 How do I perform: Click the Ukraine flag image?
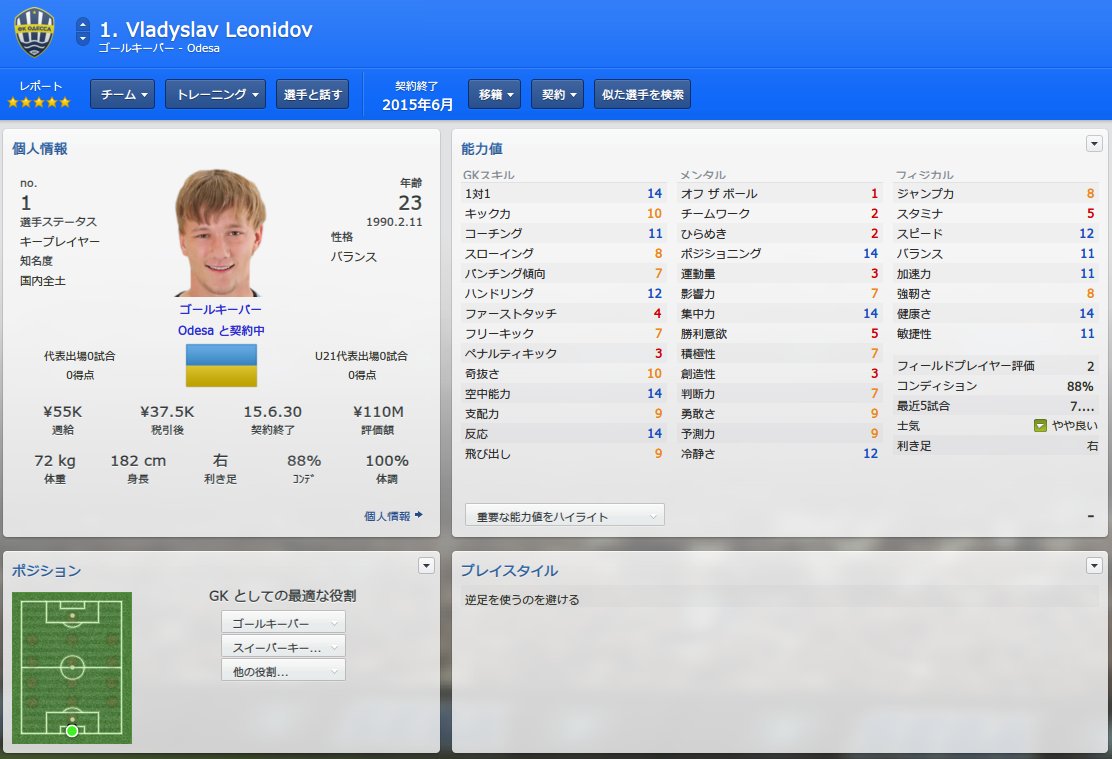pos(221,365)
